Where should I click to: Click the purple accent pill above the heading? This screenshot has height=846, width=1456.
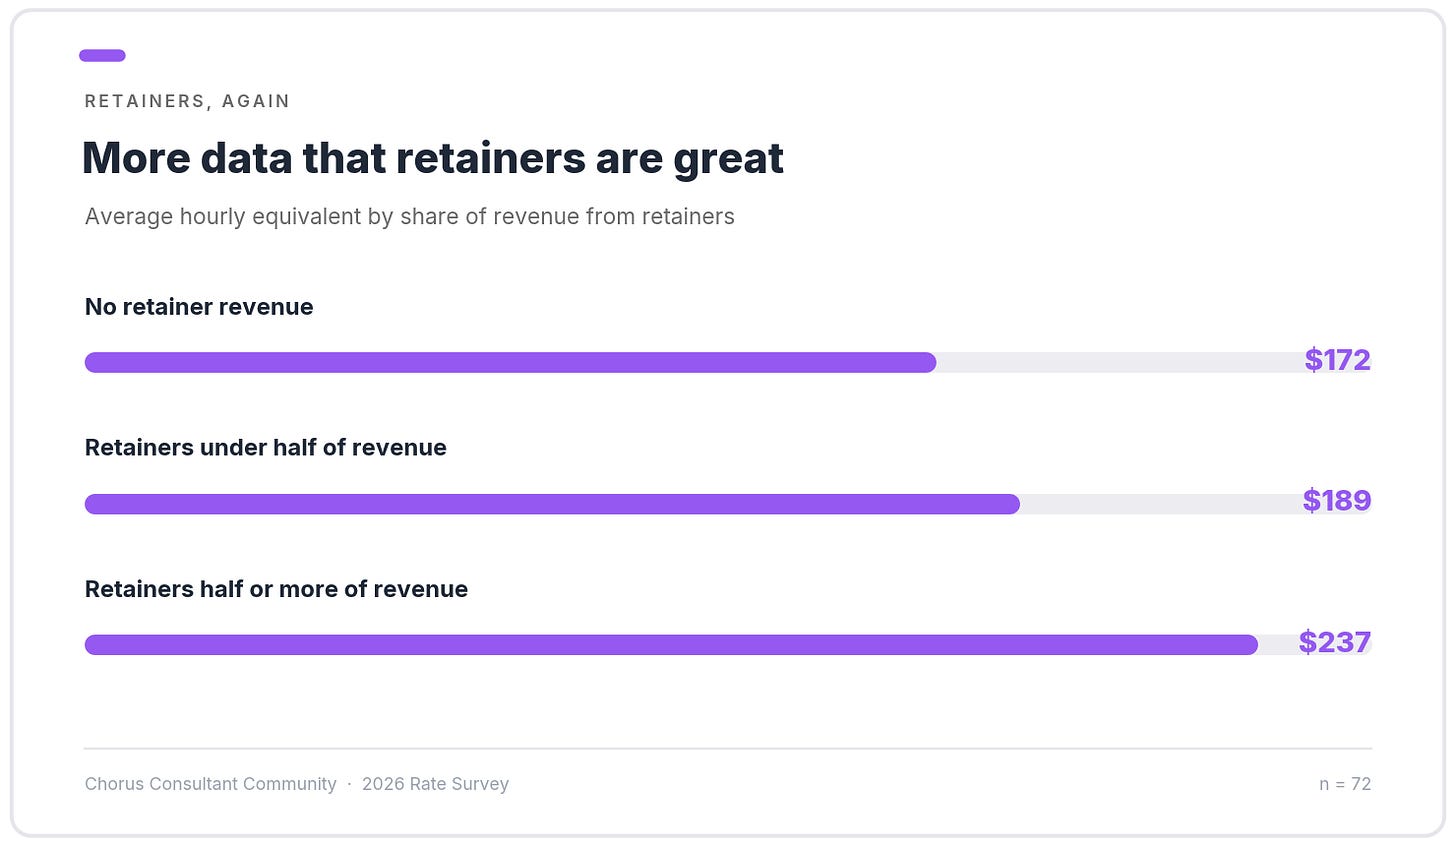102,56
